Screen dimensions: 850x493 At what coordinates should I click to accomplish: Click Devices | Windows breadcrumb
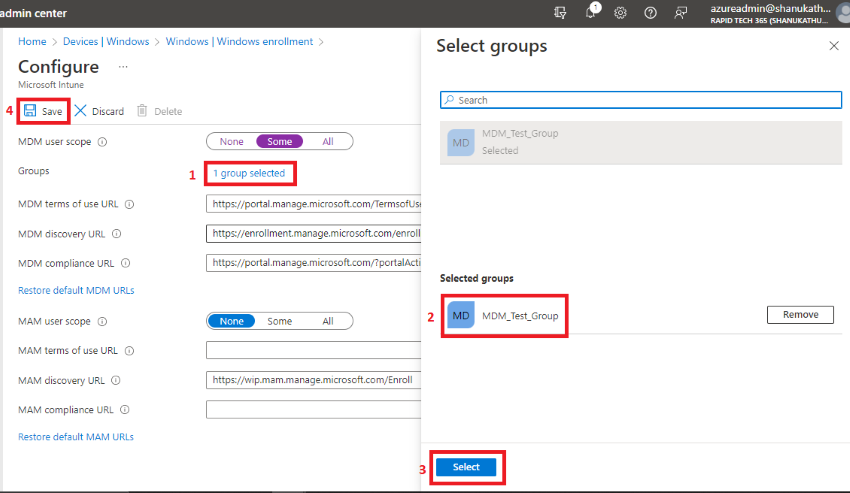[x=106, y=42]
